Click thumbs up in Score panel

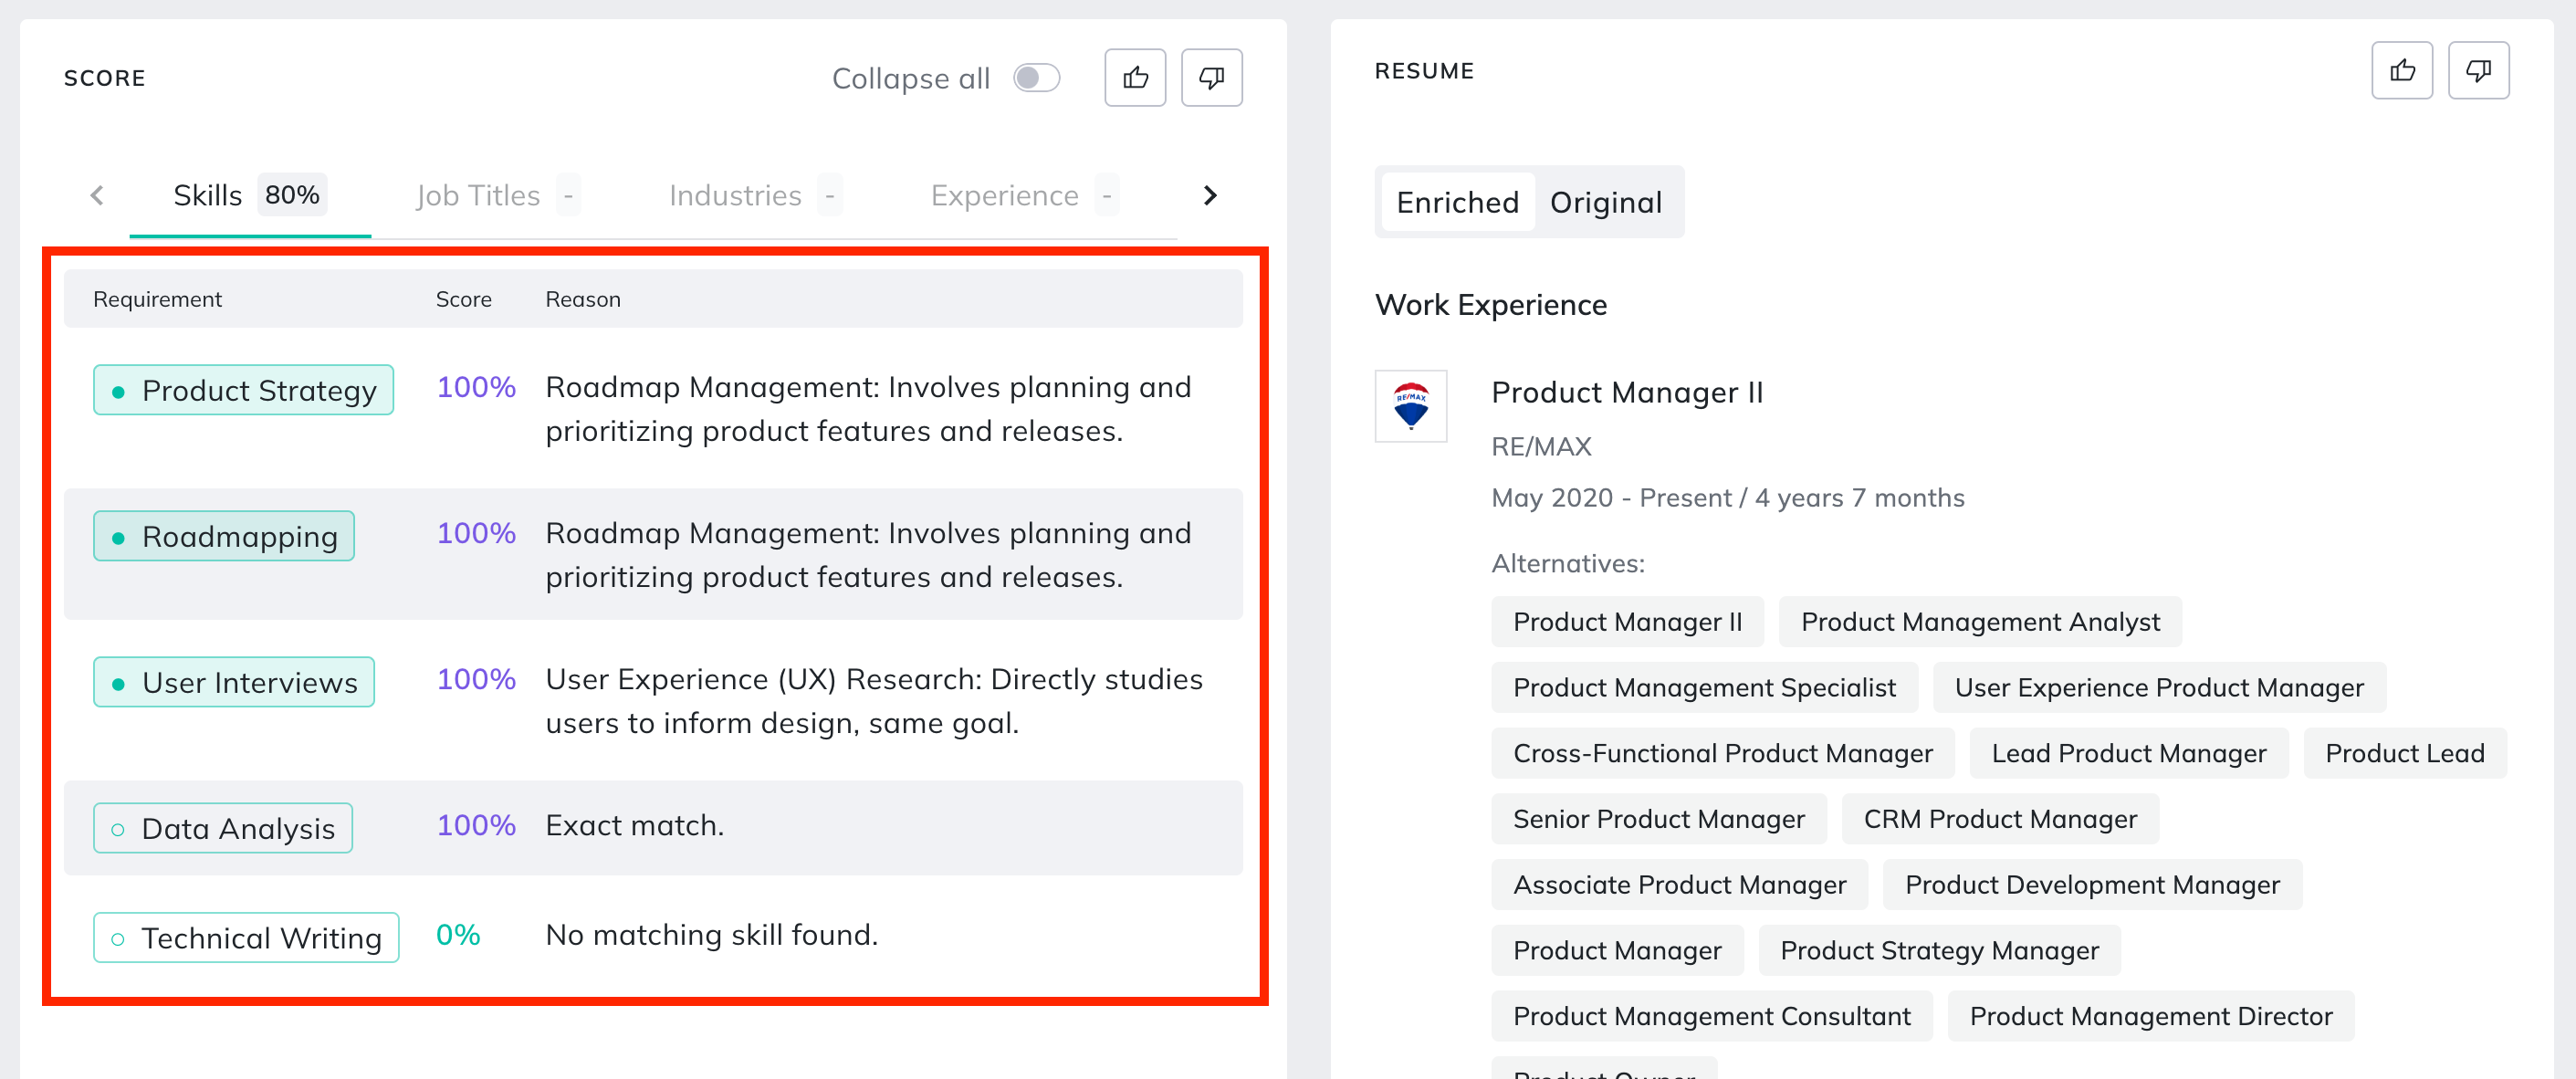[1135, 78]
